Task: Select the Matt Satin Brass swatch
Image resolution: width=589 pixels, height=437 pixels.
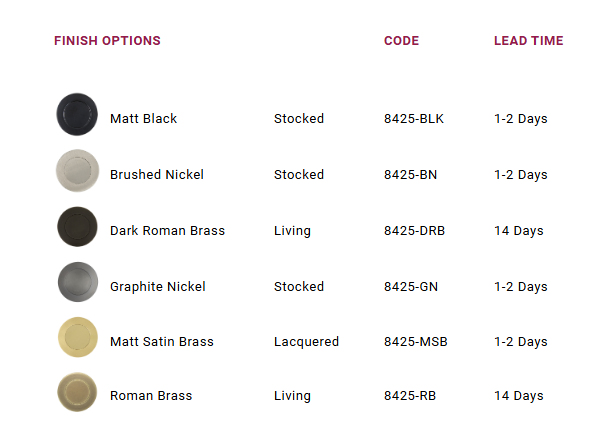Action: [x=78, y=337]
